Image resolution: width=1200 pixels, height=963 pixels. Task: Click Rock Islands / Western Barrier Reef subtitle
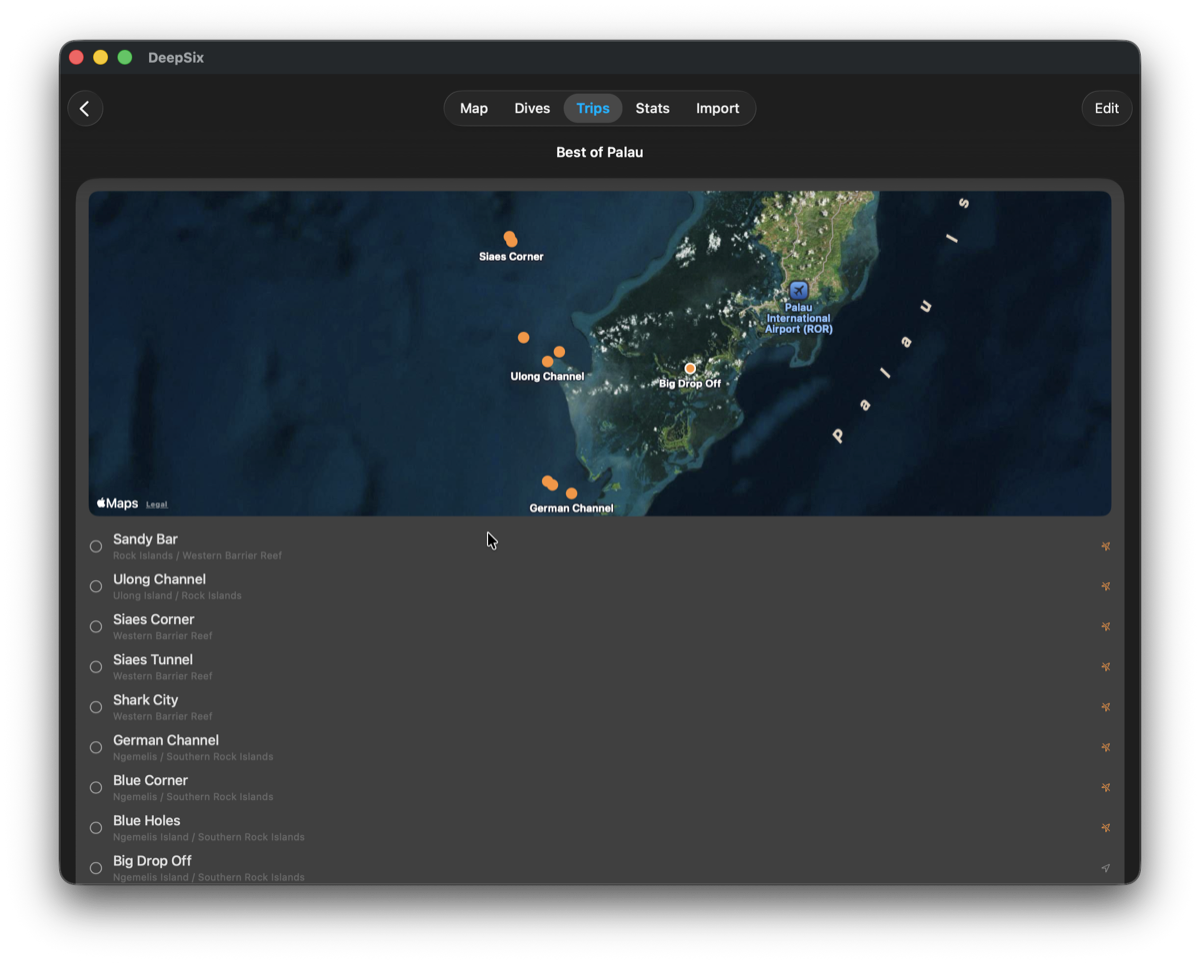(x=197, y=556)
